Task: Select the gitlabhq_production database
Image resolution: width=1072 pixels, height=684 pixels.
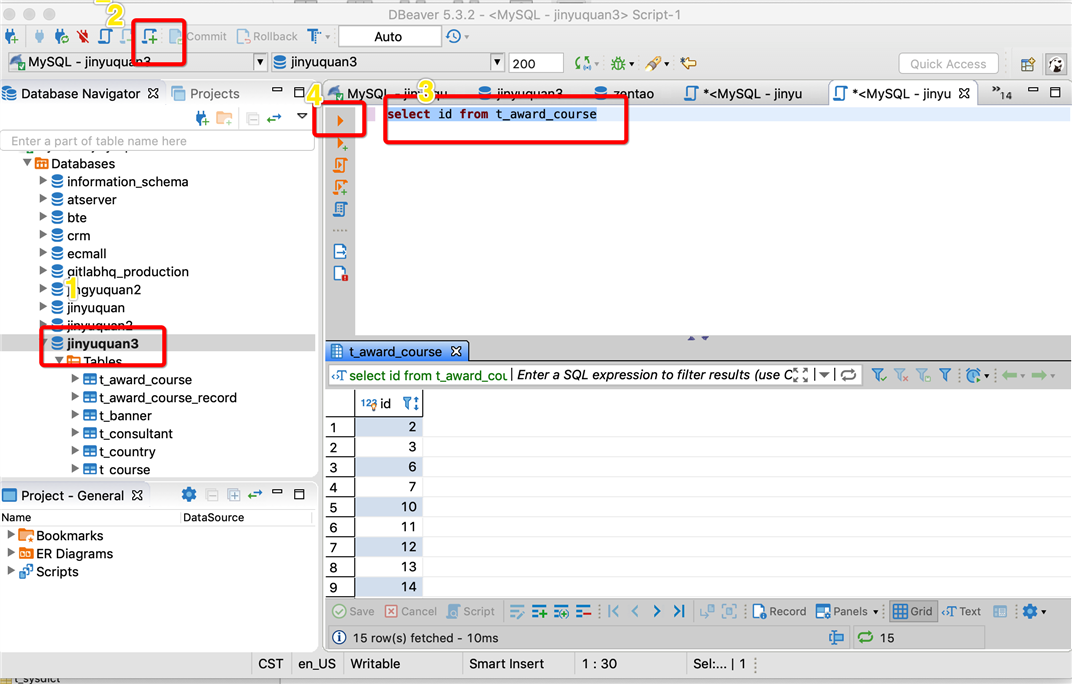Action: 128,272
